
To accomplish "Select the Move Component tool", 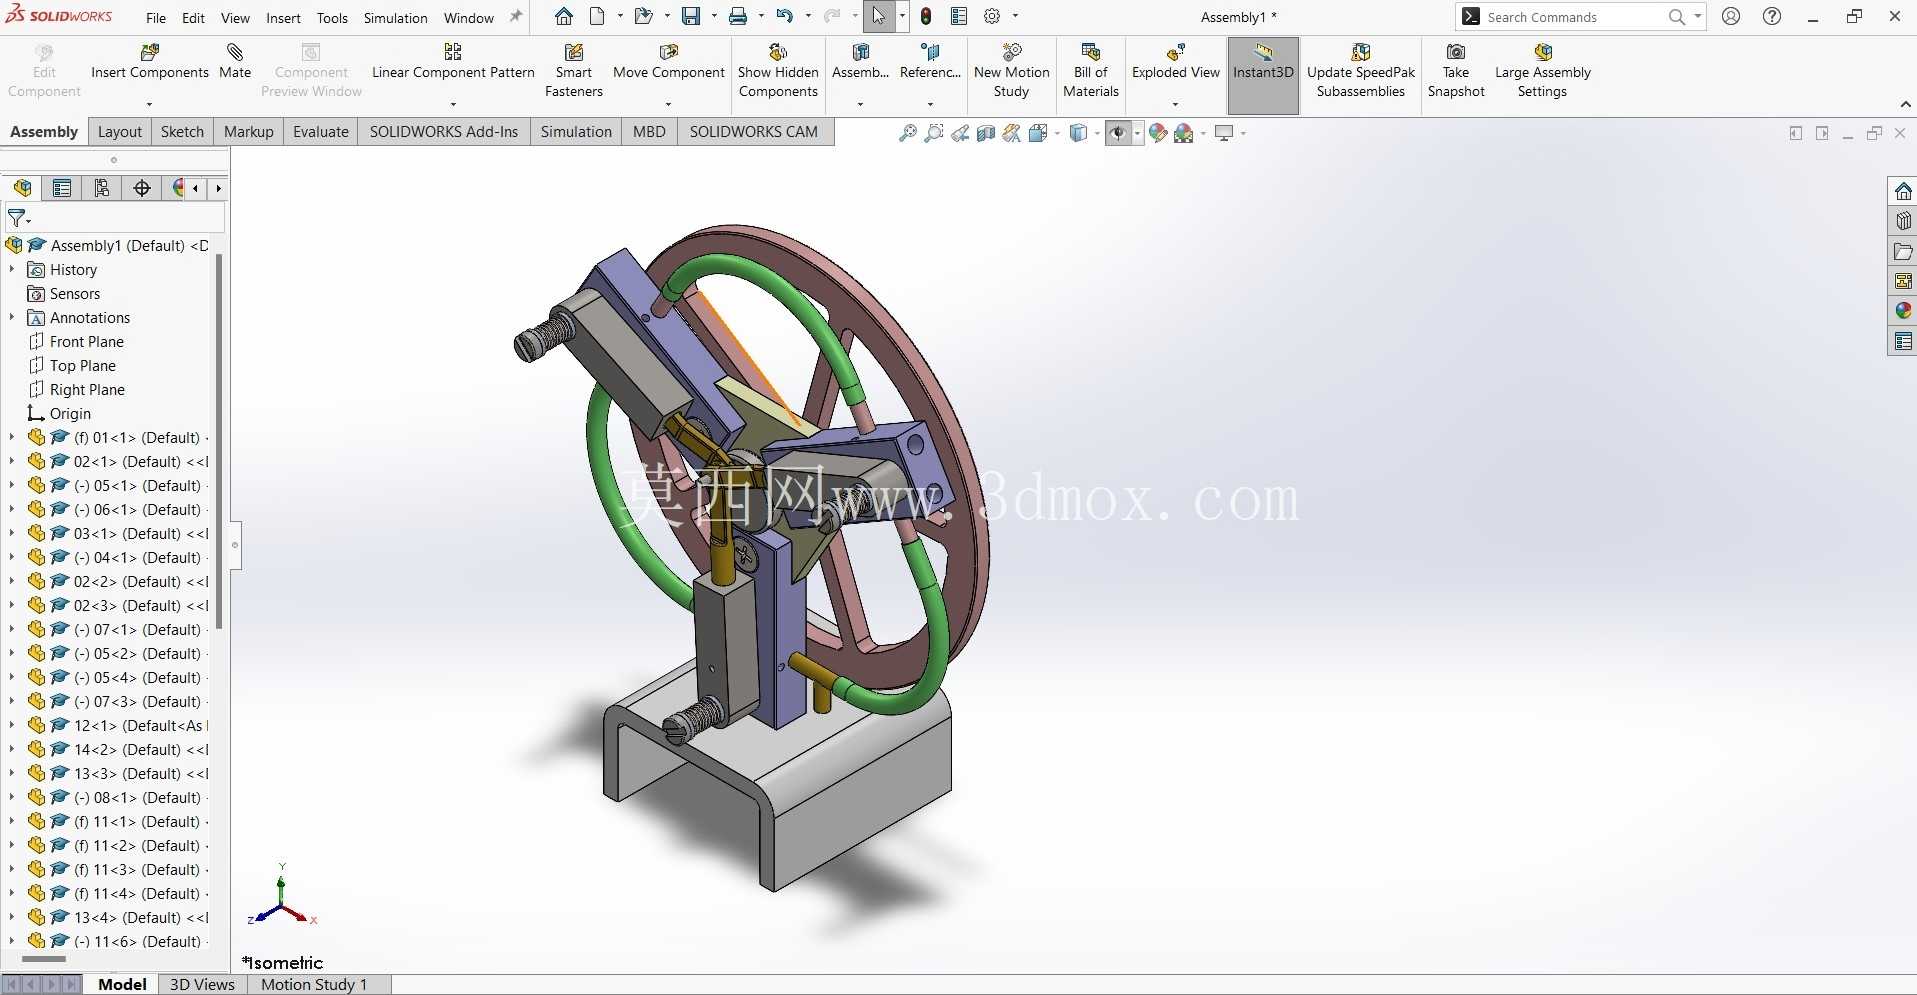I will 668,62.
